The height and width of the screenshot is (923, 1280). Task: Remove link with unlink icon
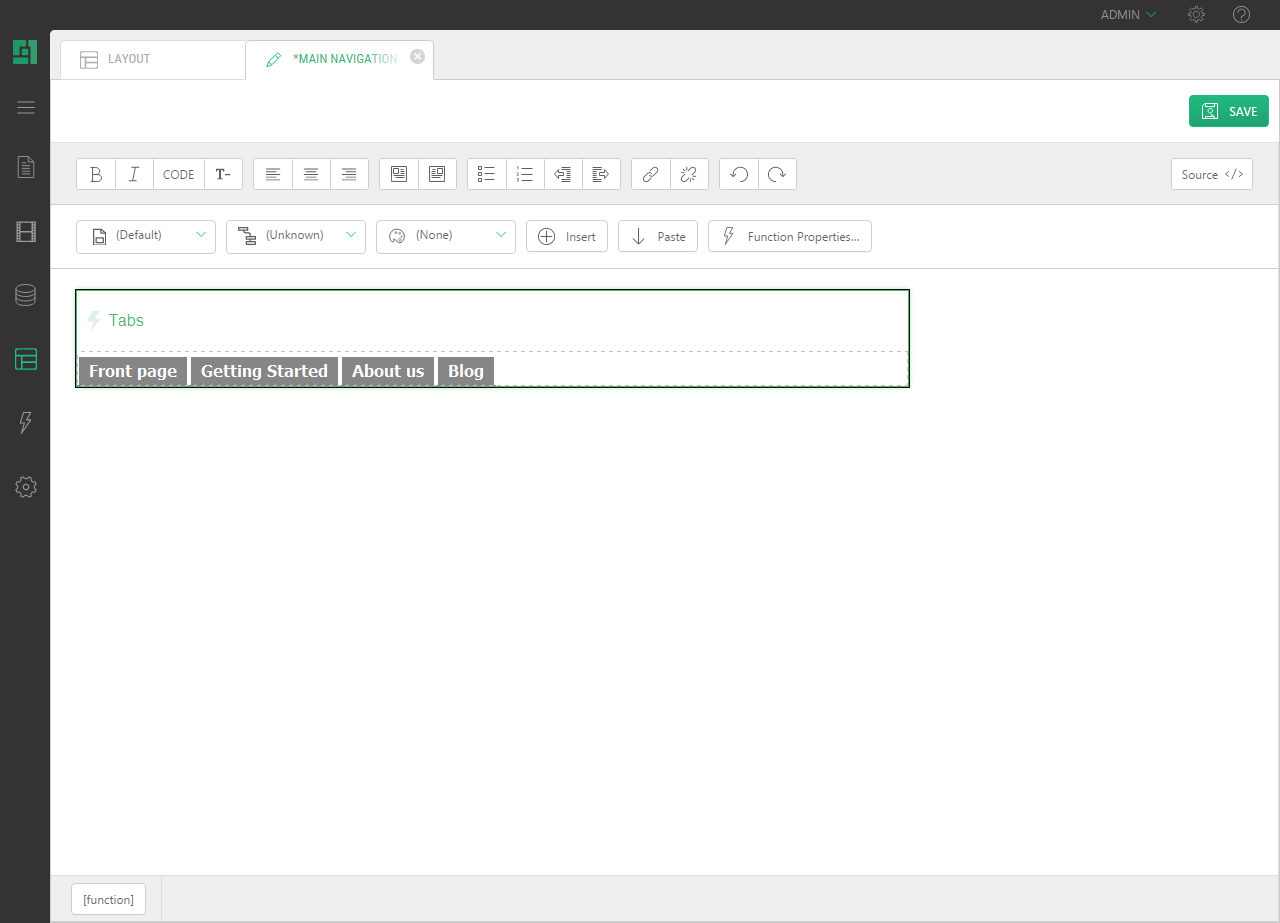click(688, 174)
